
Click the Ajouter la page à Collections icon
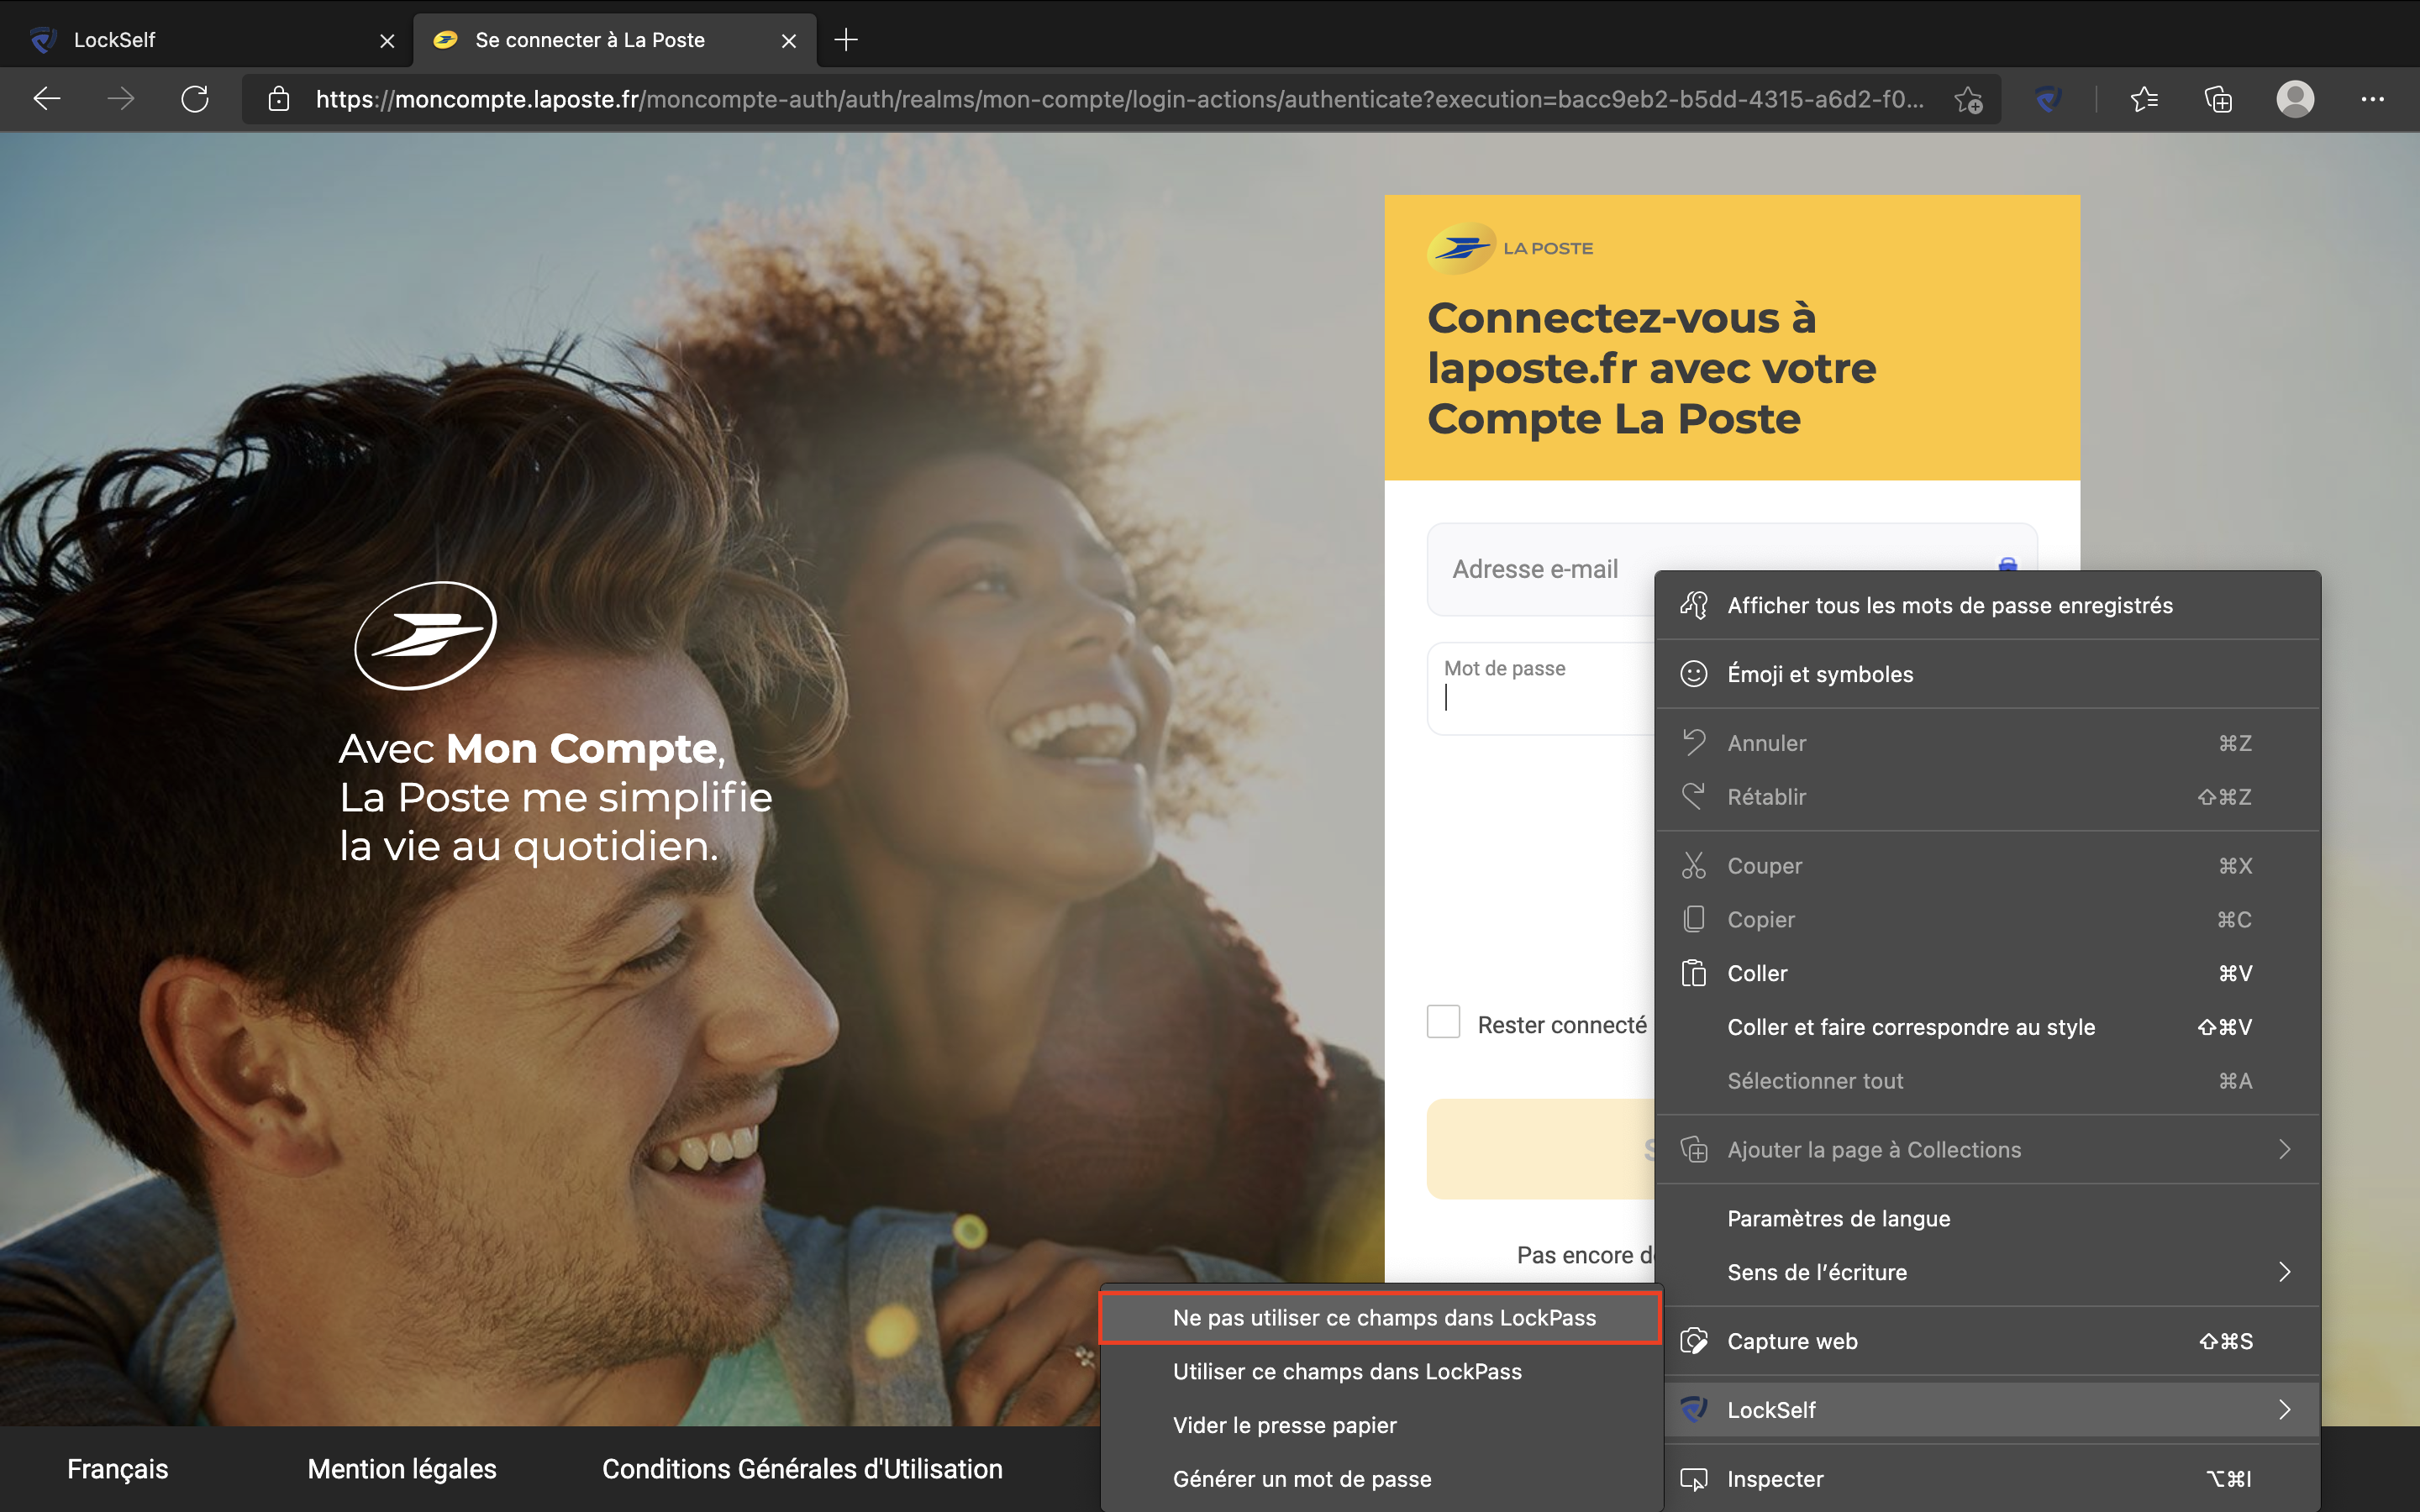tap(1693, 1150)
